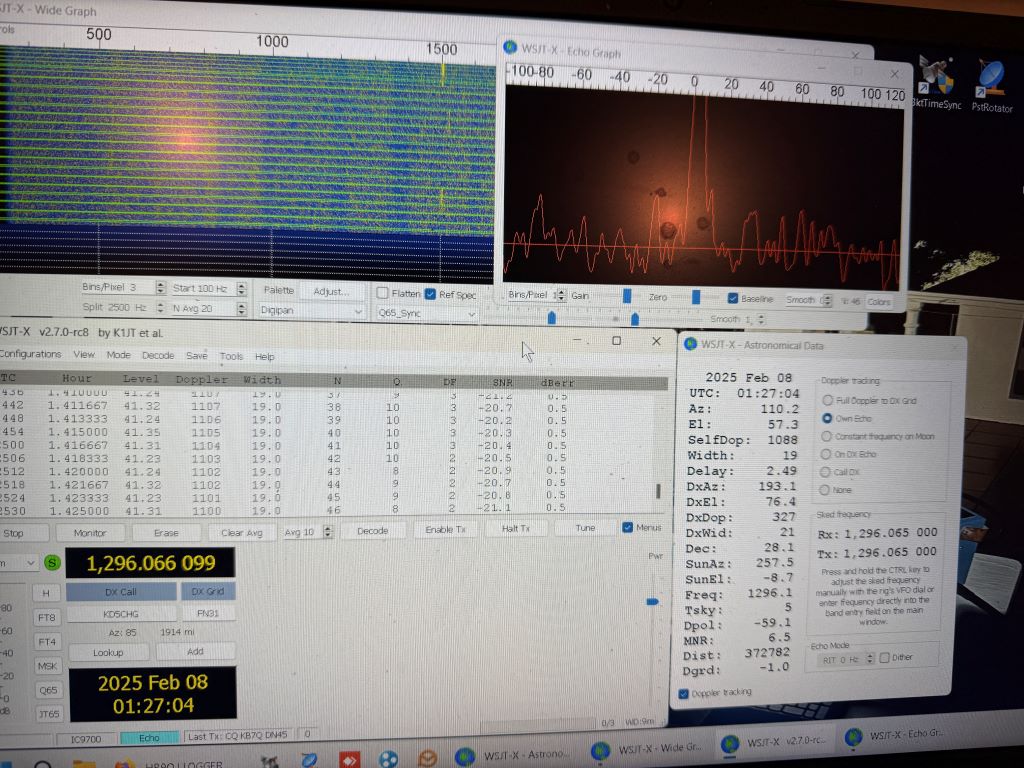Open the Tools menu
This screenshot has height=768, width=1024.
(x=231, y=356)
